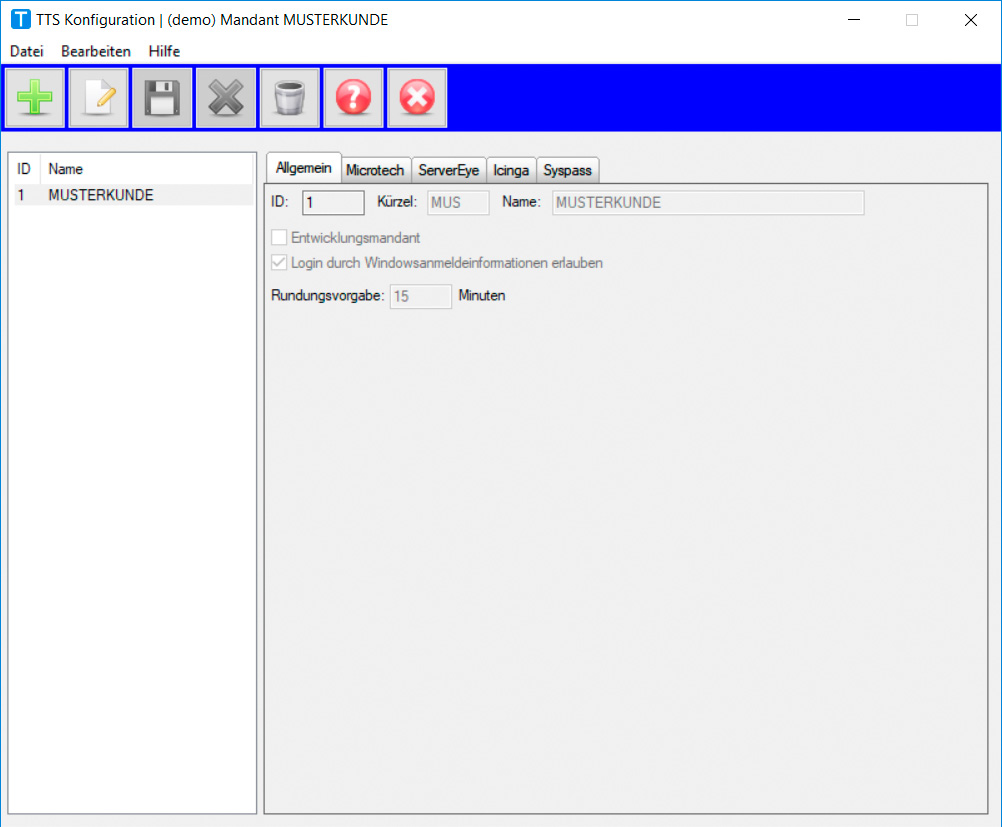This screenshot has height=827, width=1002.
Task: Switch to the Microtech tab
Action: click(375, 170)
